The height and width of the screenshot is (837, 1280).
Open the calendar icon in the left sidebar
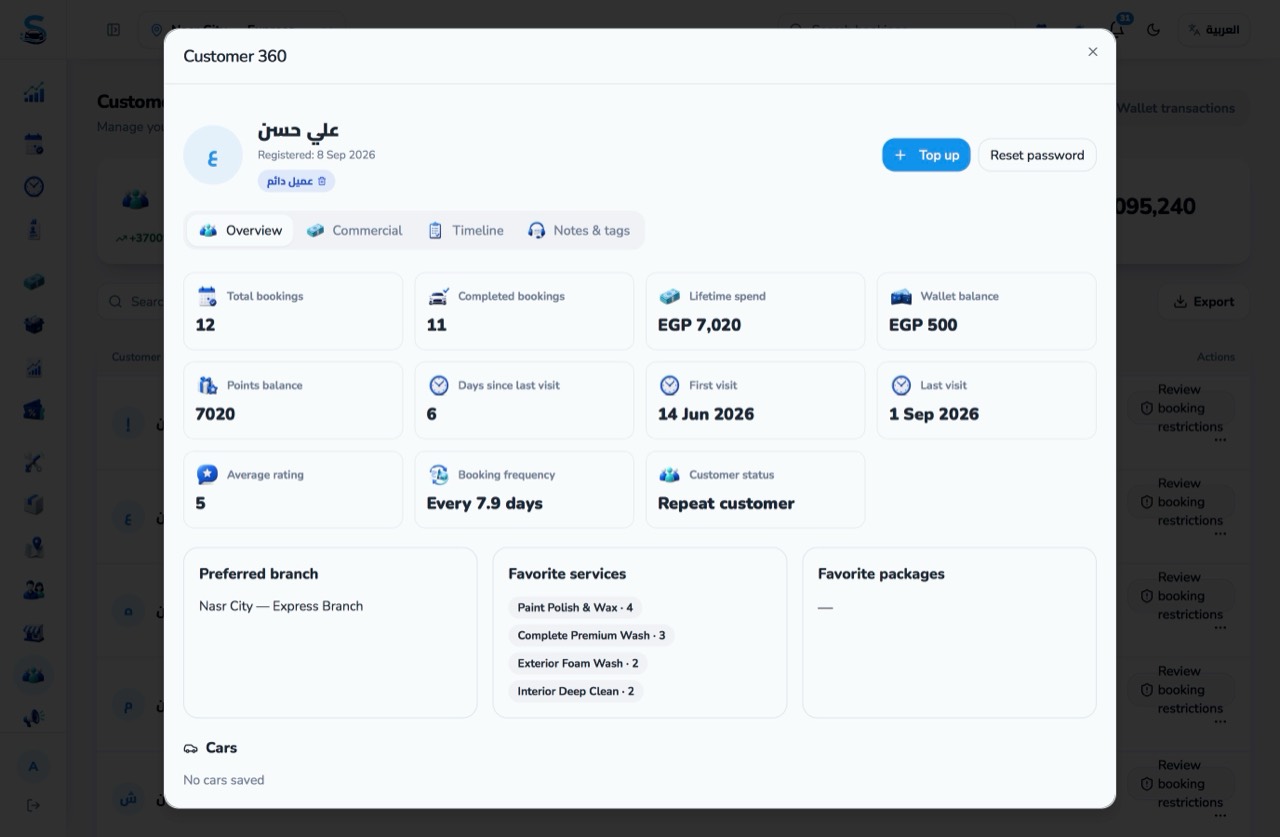34,144
